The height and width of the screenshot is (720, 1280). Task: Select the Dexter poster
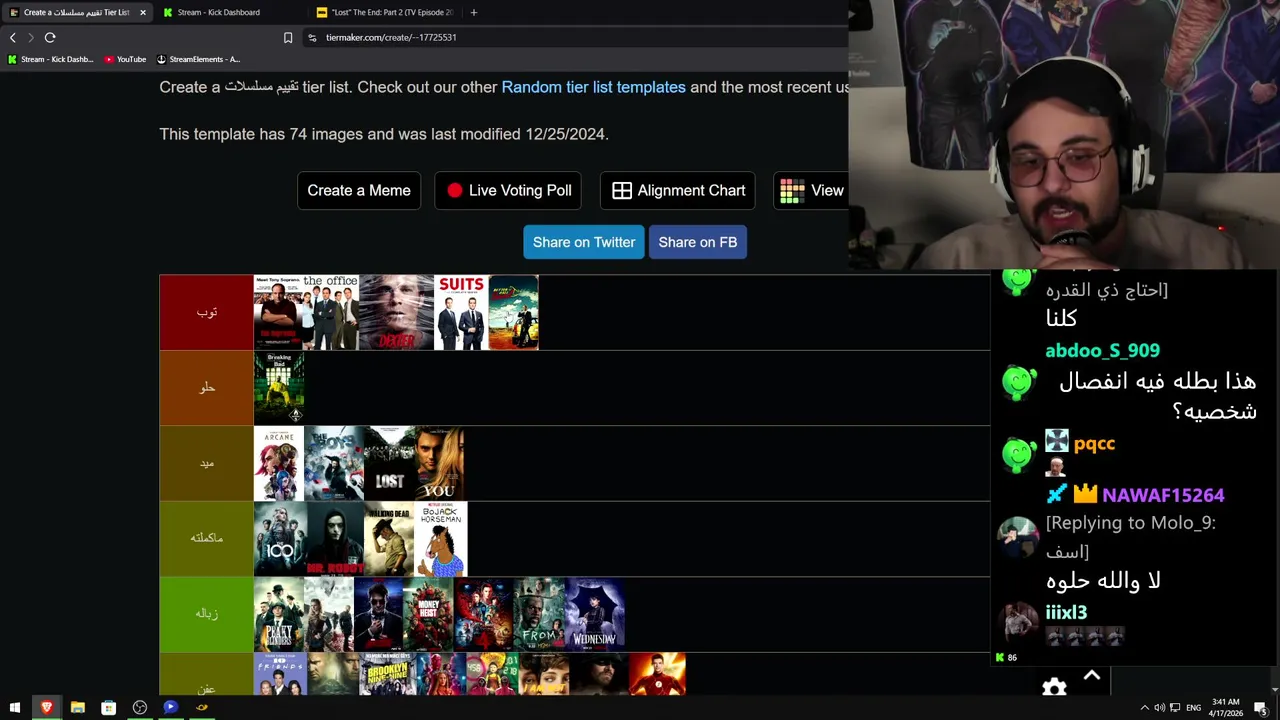click(396, 312)
